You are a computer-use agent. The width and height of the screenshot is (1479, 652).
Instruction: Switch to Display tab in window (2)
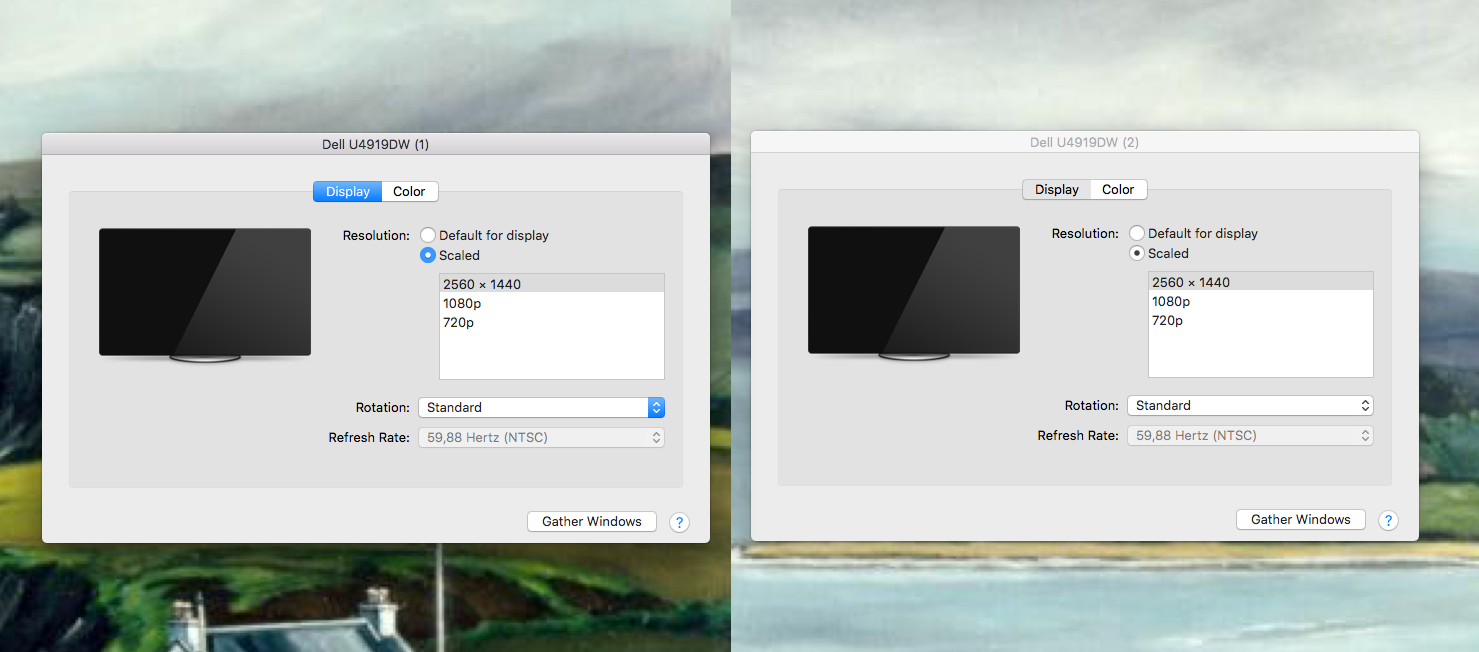pyautogui.click(x=1057, y=189)
